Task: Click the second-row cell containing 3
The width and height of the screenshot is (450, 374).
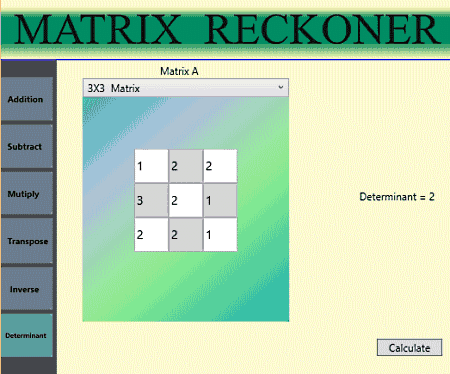Action: point(151,200)
